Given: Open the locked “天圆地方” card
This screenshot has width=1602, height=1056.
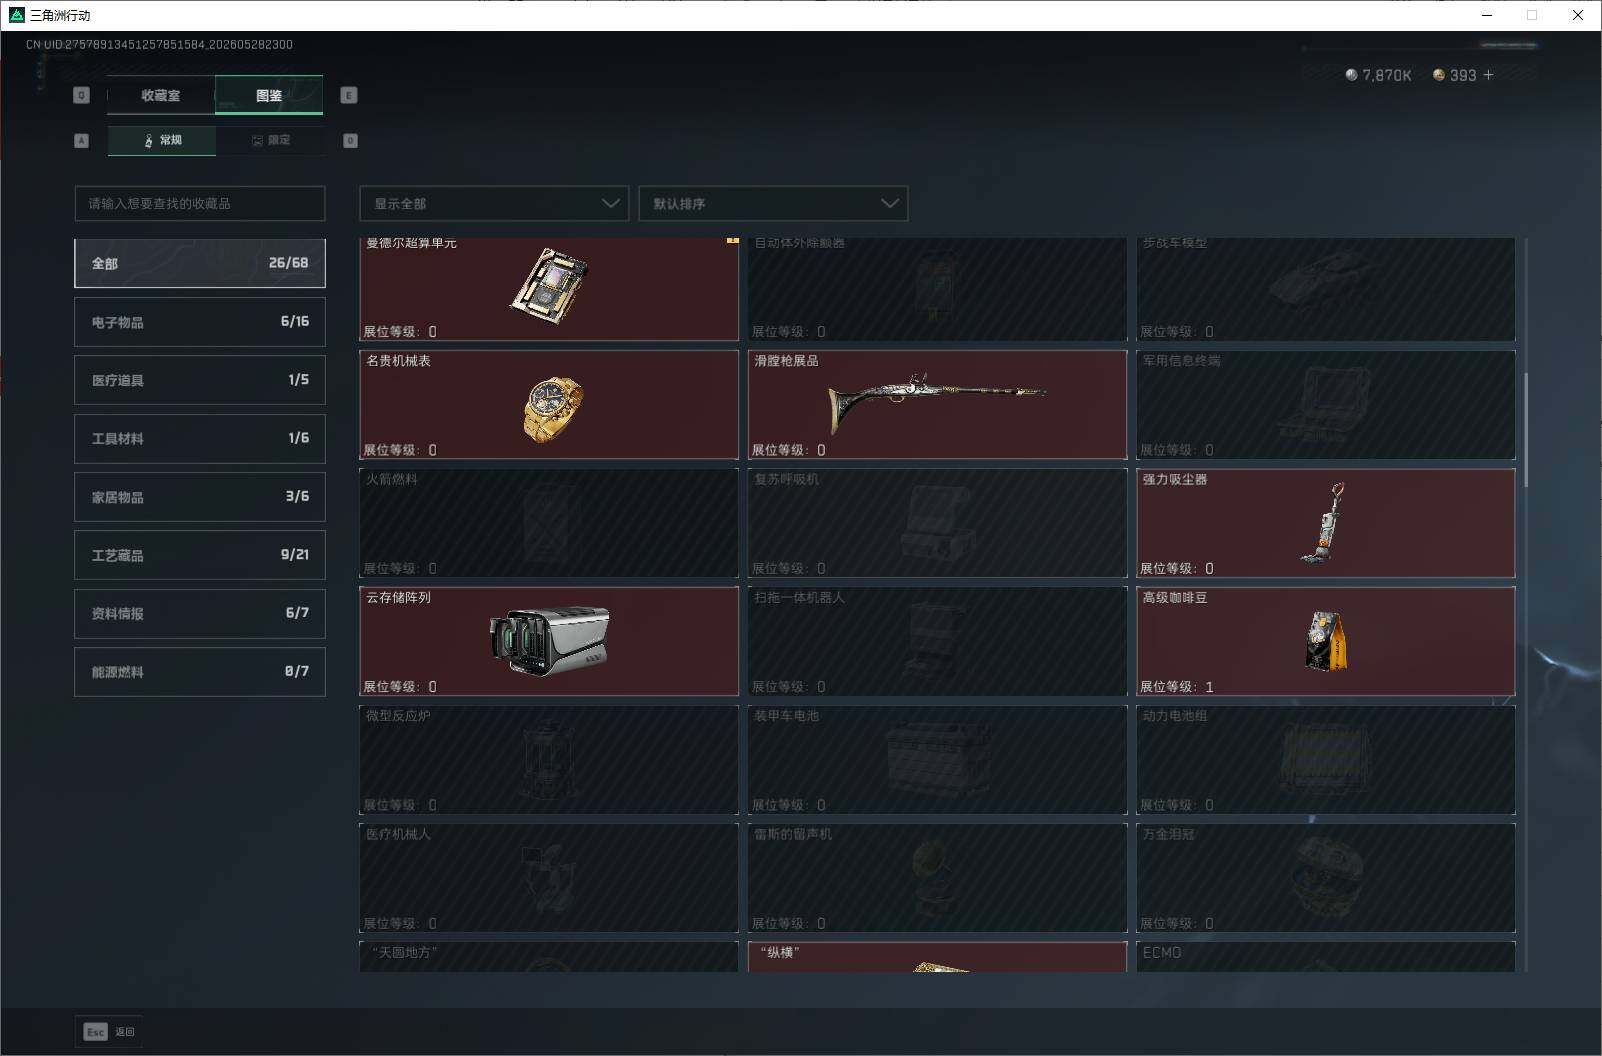Looking at the screenshot, I should pos(549,957).
